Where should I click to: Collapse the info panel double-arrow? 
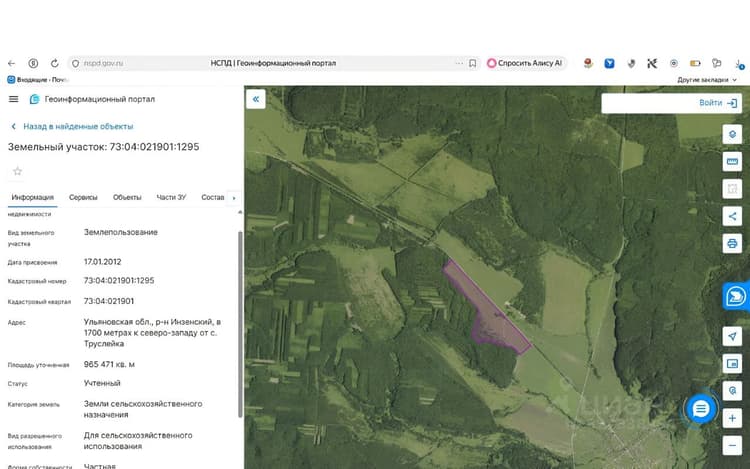point(256,99)
